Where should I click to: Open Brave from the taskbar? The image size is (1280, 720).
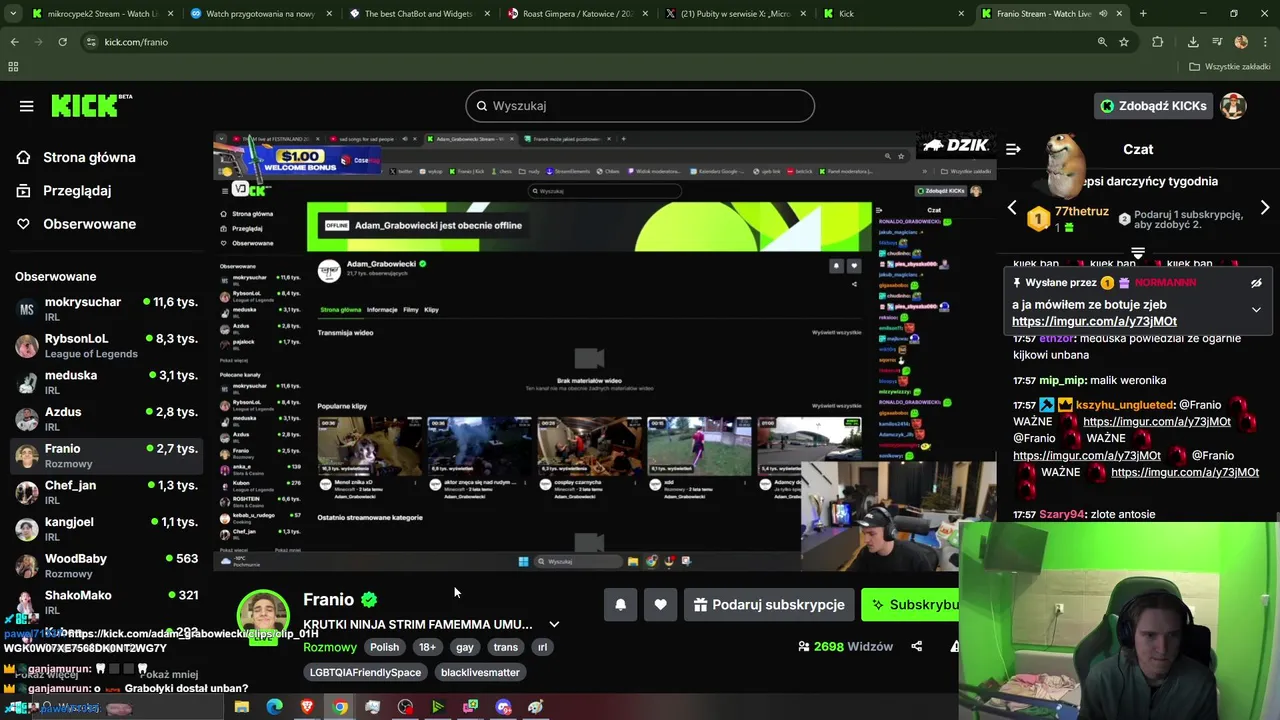point(307,707)
